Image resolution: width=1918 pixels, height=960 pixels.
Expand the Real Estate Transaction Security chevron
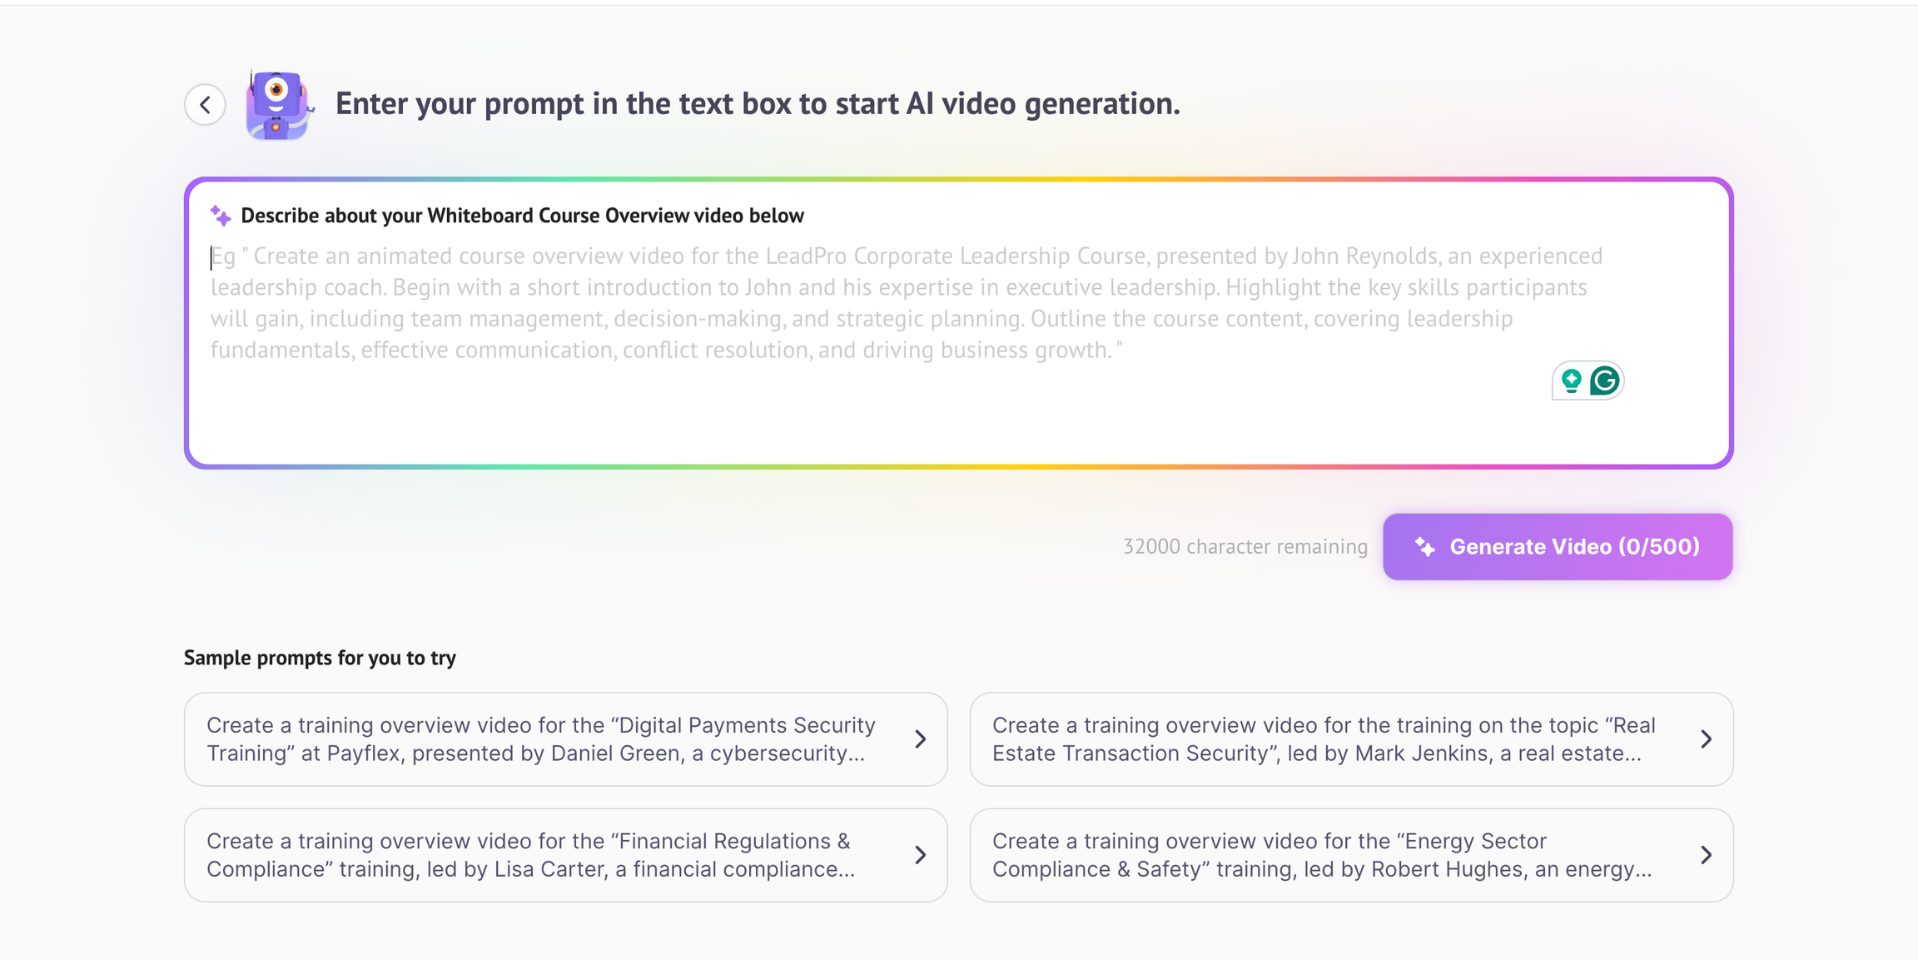(1706, 739)
